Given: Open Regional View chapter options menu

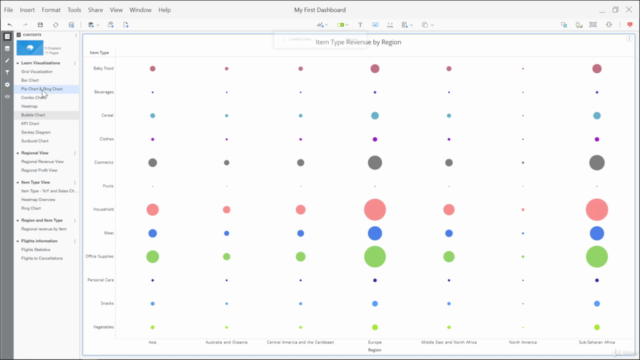Looking at the screenshot, I should 75,153.
